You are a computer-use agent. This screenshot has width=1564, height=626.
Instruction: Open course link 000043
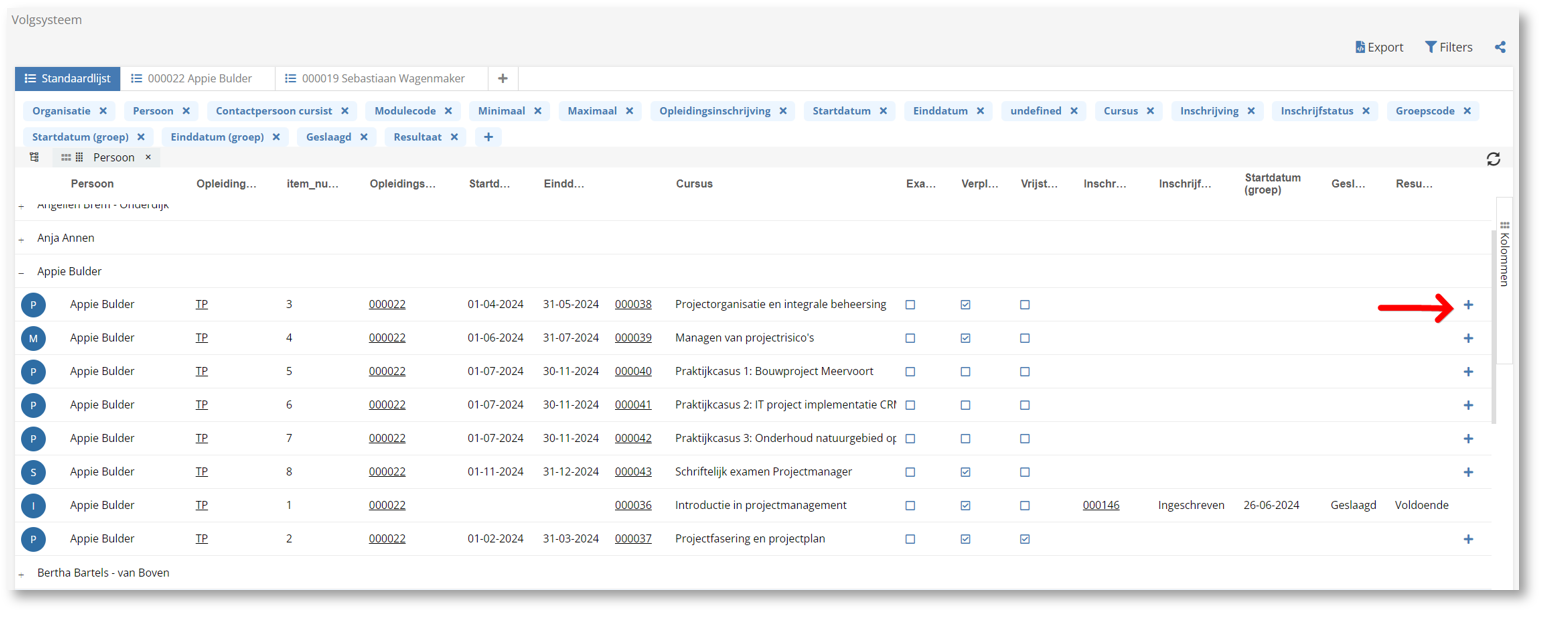pos(633,471)
